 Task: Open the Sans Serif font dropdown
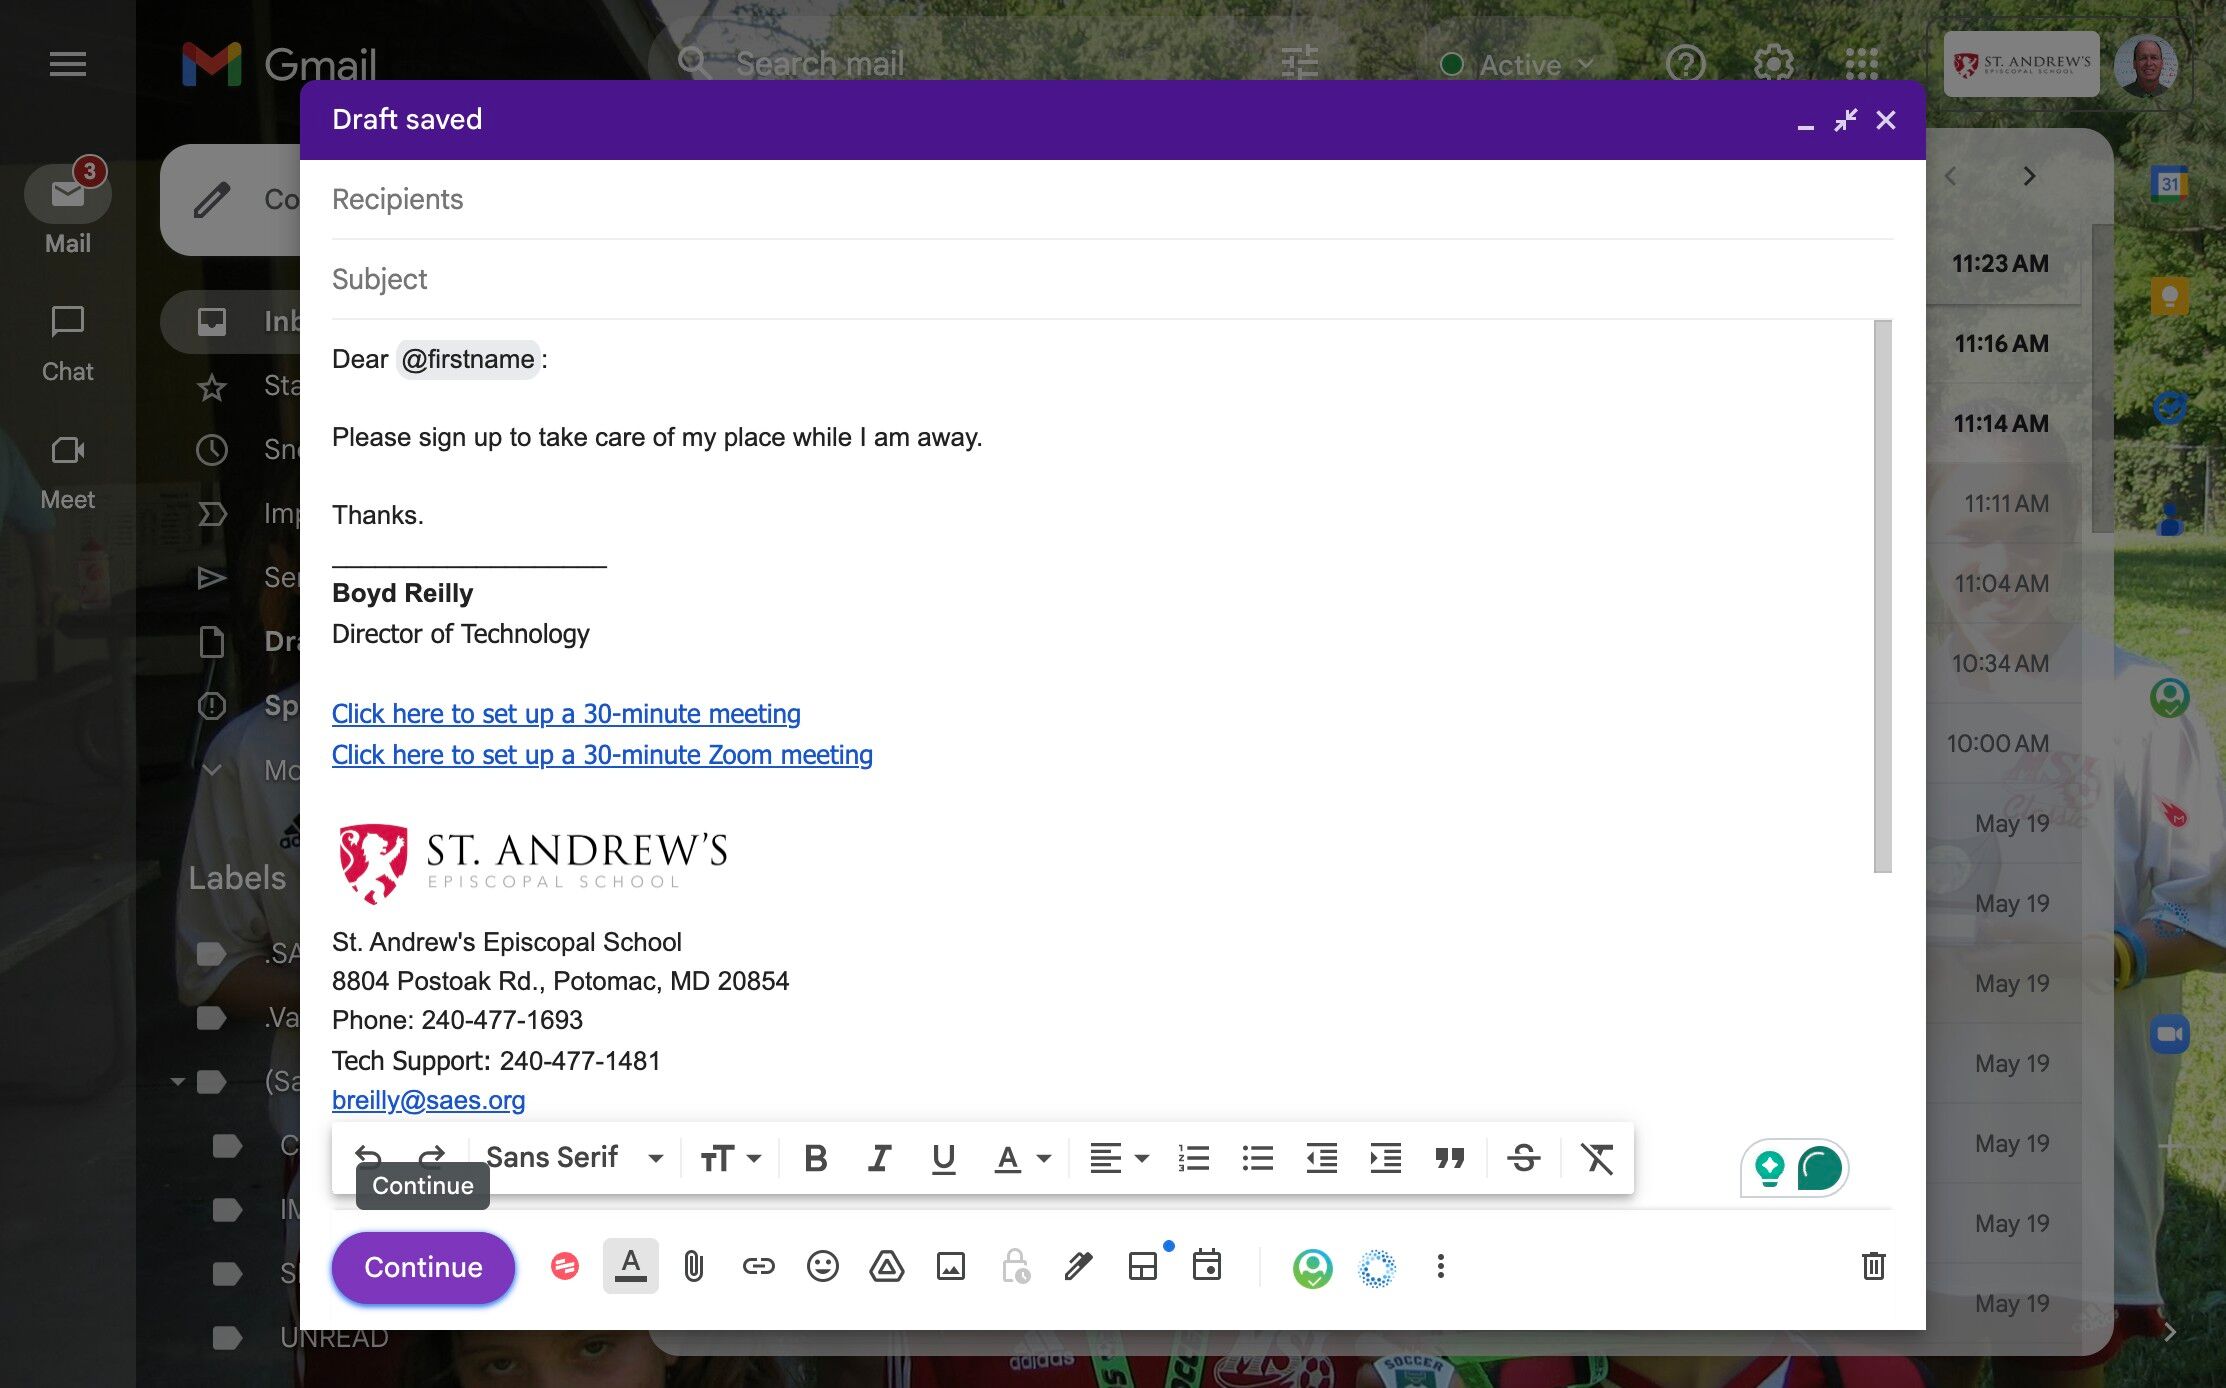(x=574, y=1158)
